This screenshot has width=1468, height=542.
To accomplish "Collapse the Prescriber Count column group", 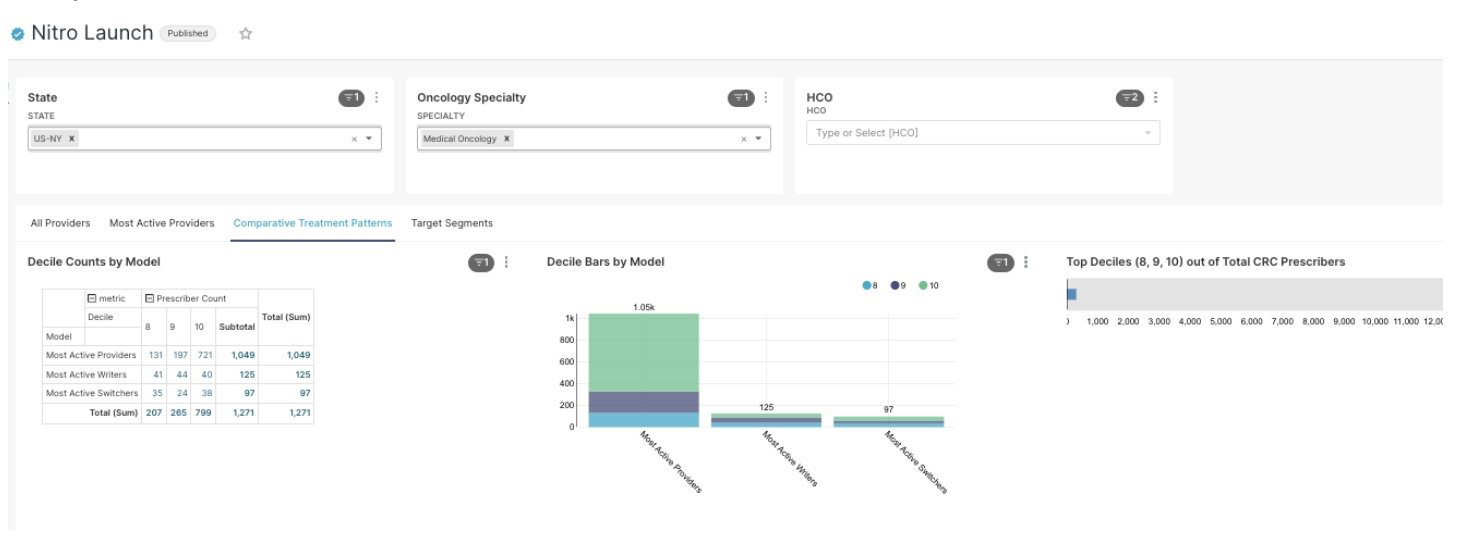I will (x=149, y=299).
